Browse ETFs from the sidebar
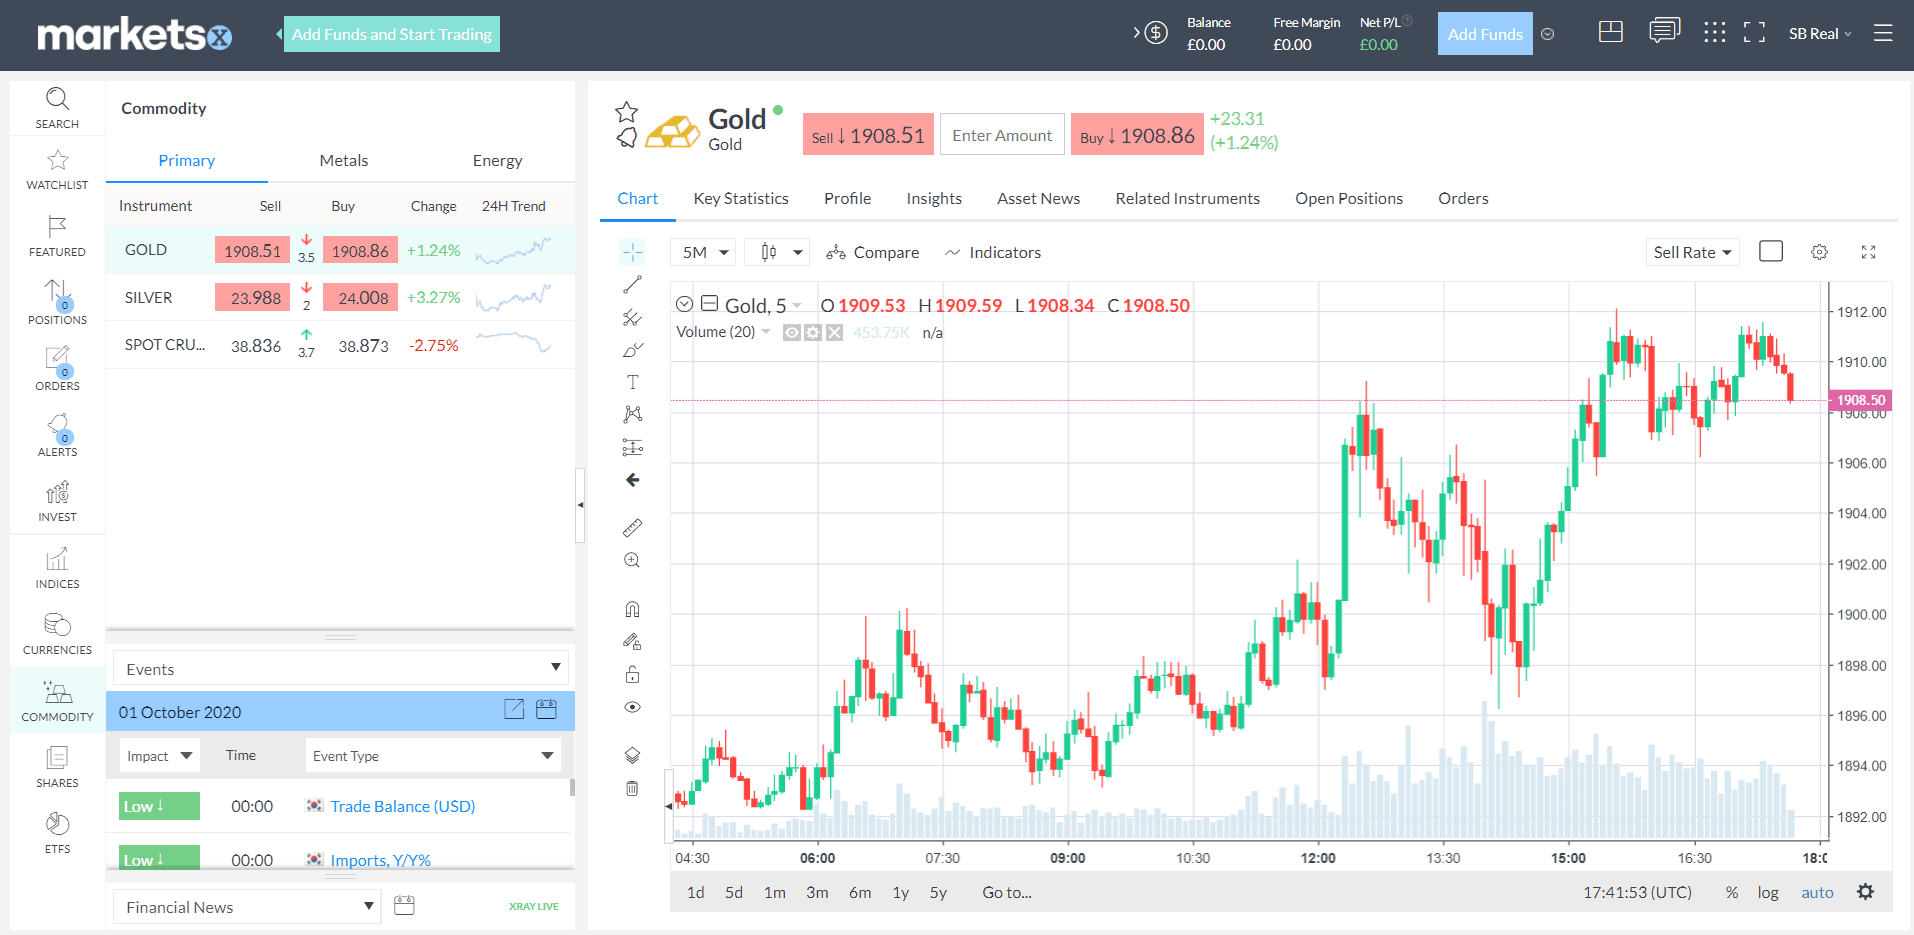The image size is (1914, 935). coord(57,833)
